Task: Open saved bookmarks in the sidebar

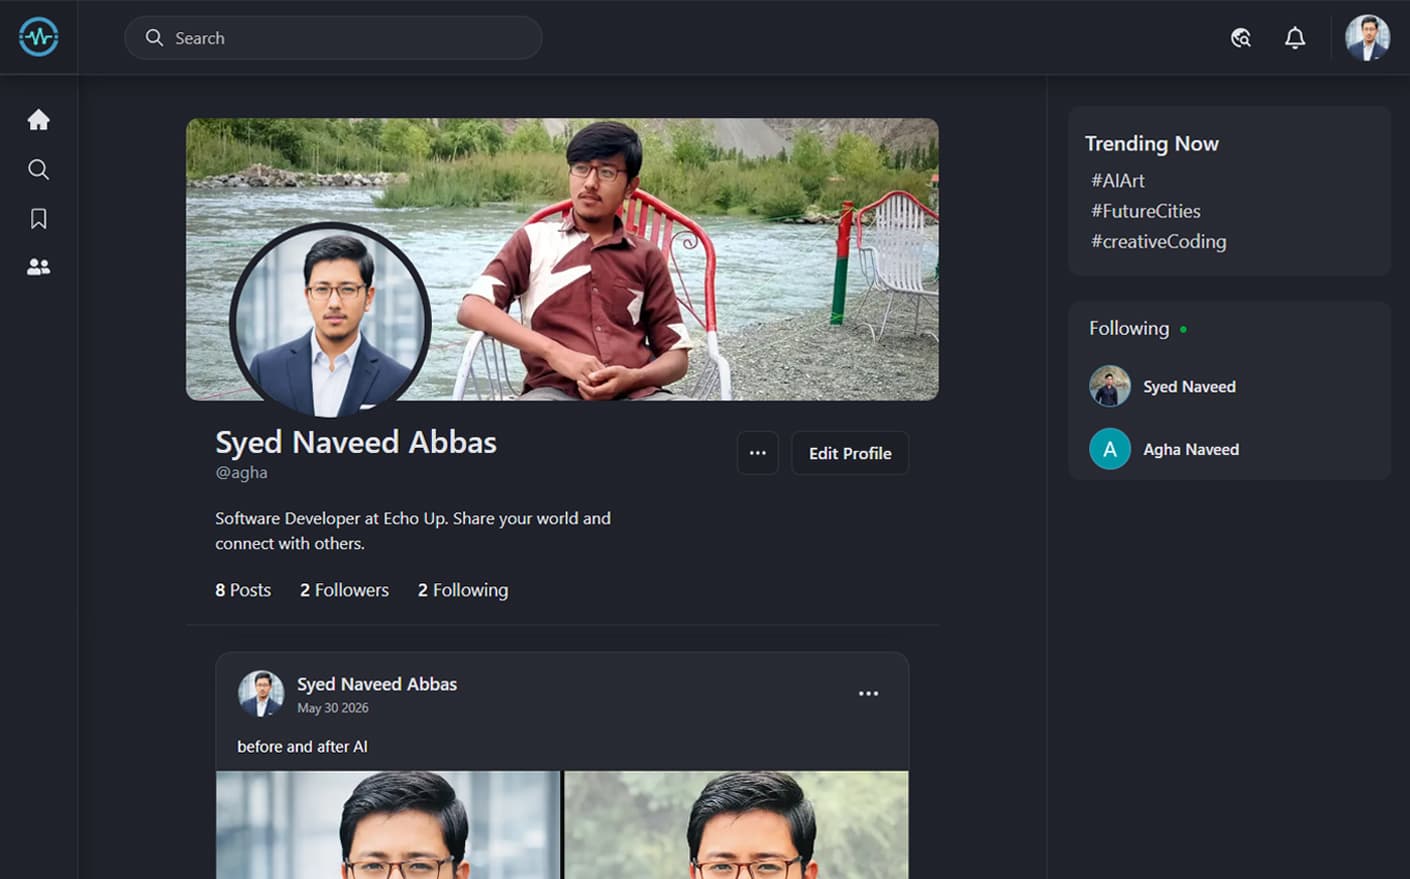Action: [39, 218]
